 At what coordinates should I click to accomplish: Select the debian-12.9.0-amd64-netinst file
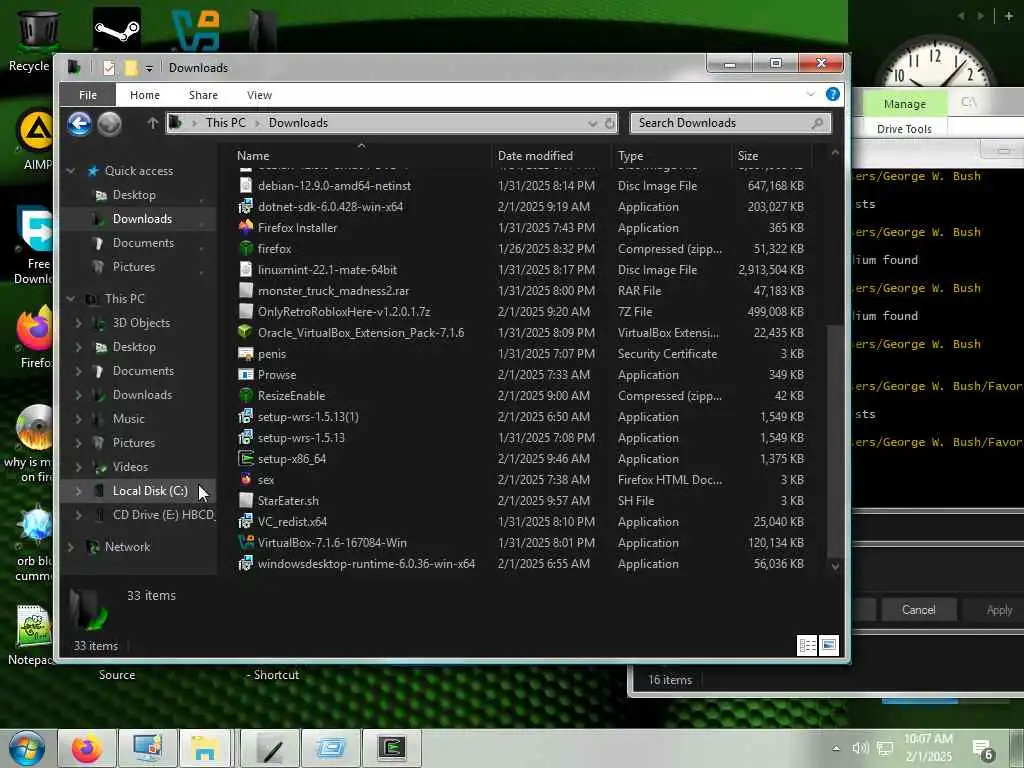tap(334, 185)
